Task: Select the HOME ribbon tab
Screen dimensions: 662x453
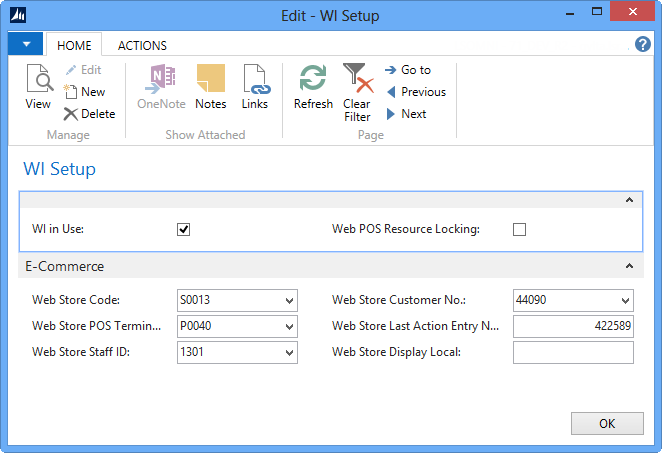Action: pyautogui.click(x=74, y=45)
